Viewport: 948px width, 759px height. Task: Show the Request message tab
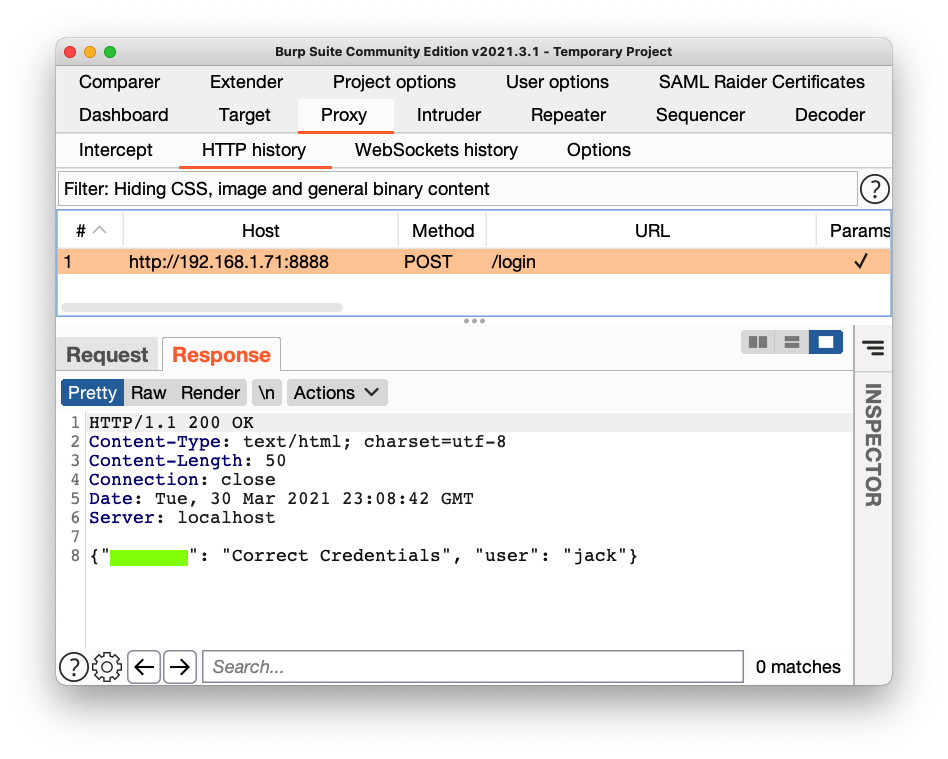click(x=107, y=355)
